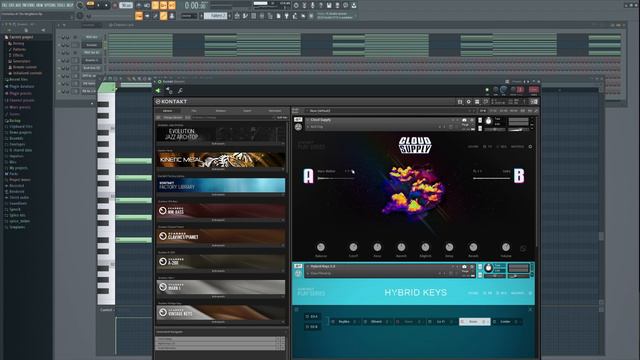Click the FL Studio record button
640x360 pixels.
[x=115, y=5]
